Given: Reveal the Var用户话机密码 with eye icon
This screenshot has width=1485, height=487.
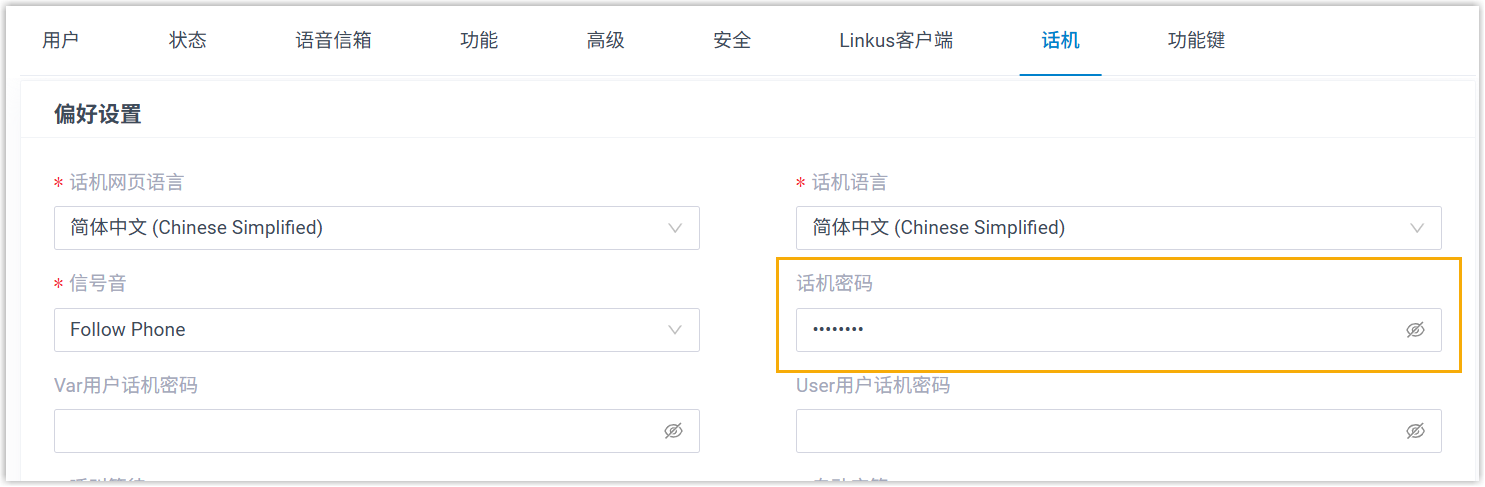Looking at the screenshot, I should click(673, 431).
